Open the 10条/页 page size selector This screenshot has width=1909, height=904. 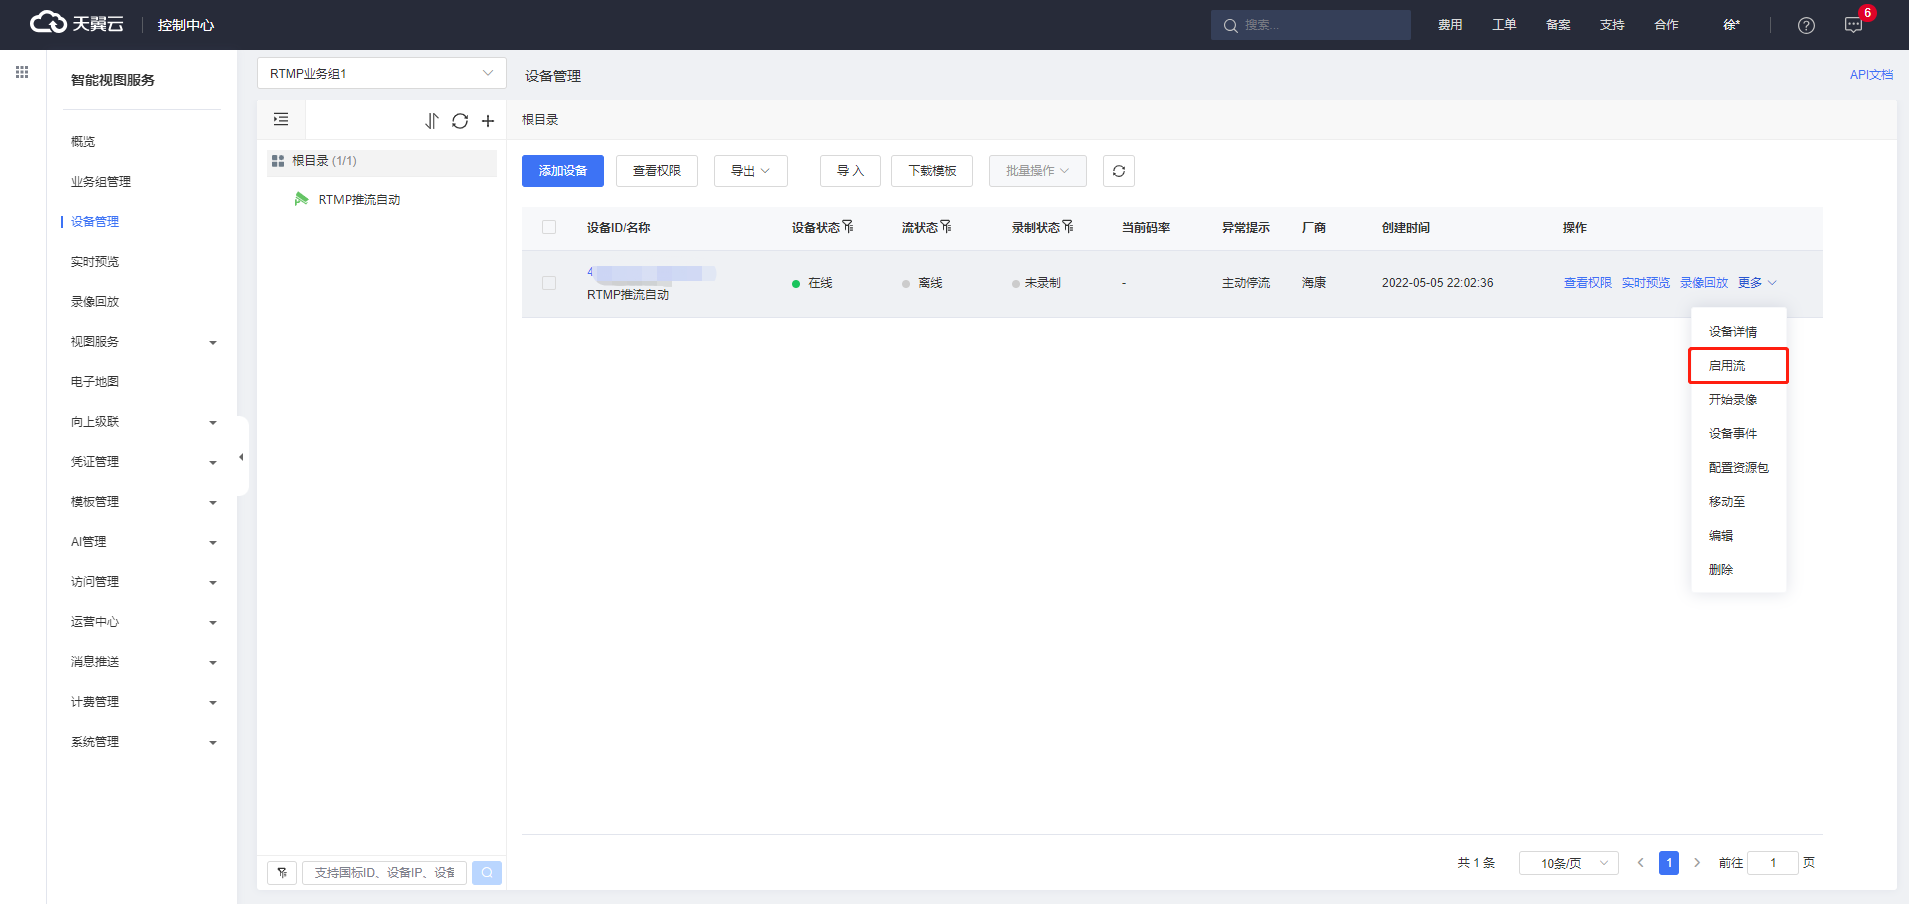pyautogui.click(x=1567, y=863)
